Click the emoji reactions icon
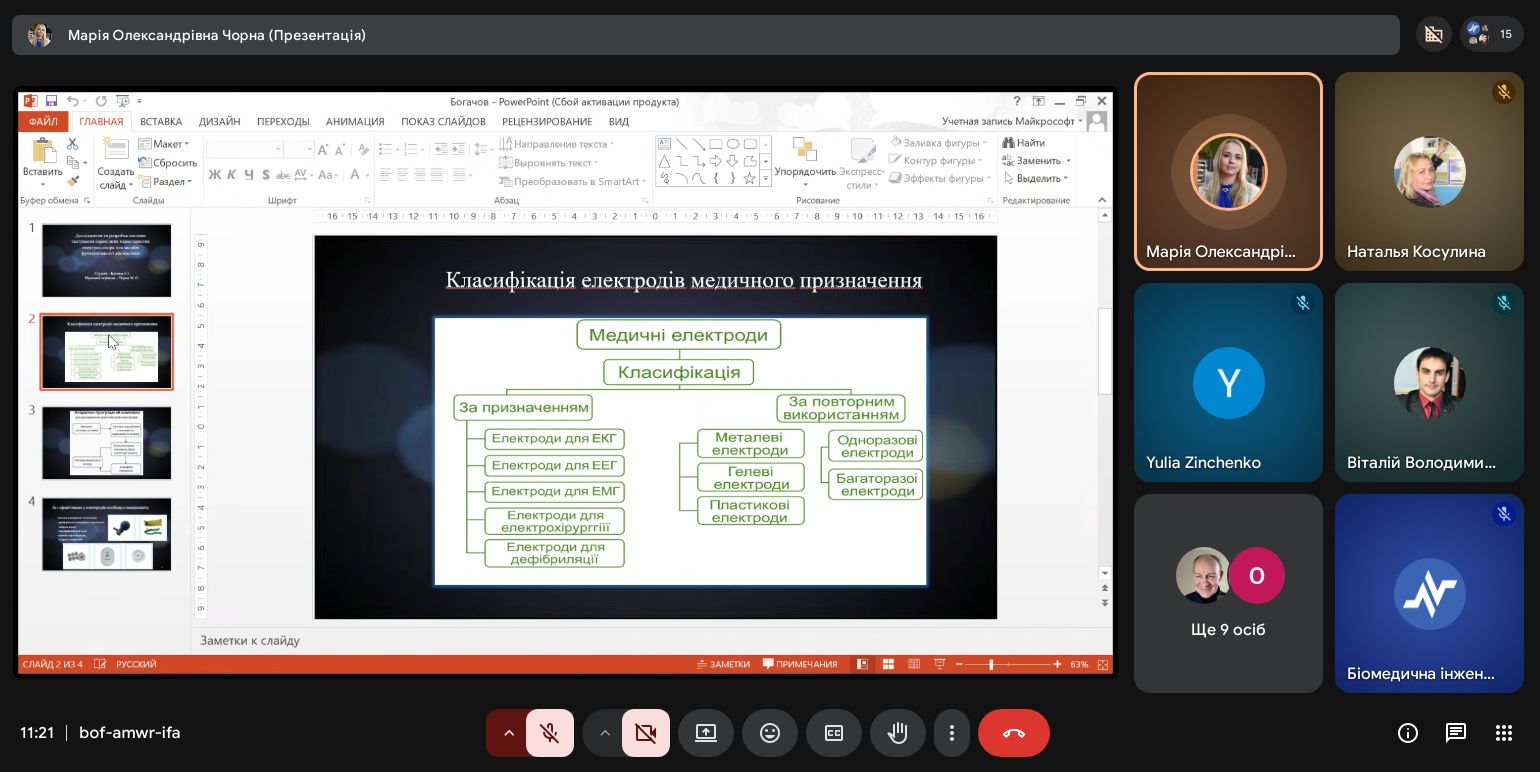 (x=770, y=733)
